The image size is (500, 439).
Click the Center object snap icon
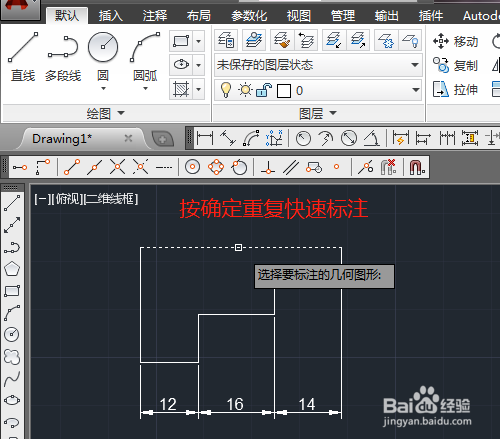[192, 167]
